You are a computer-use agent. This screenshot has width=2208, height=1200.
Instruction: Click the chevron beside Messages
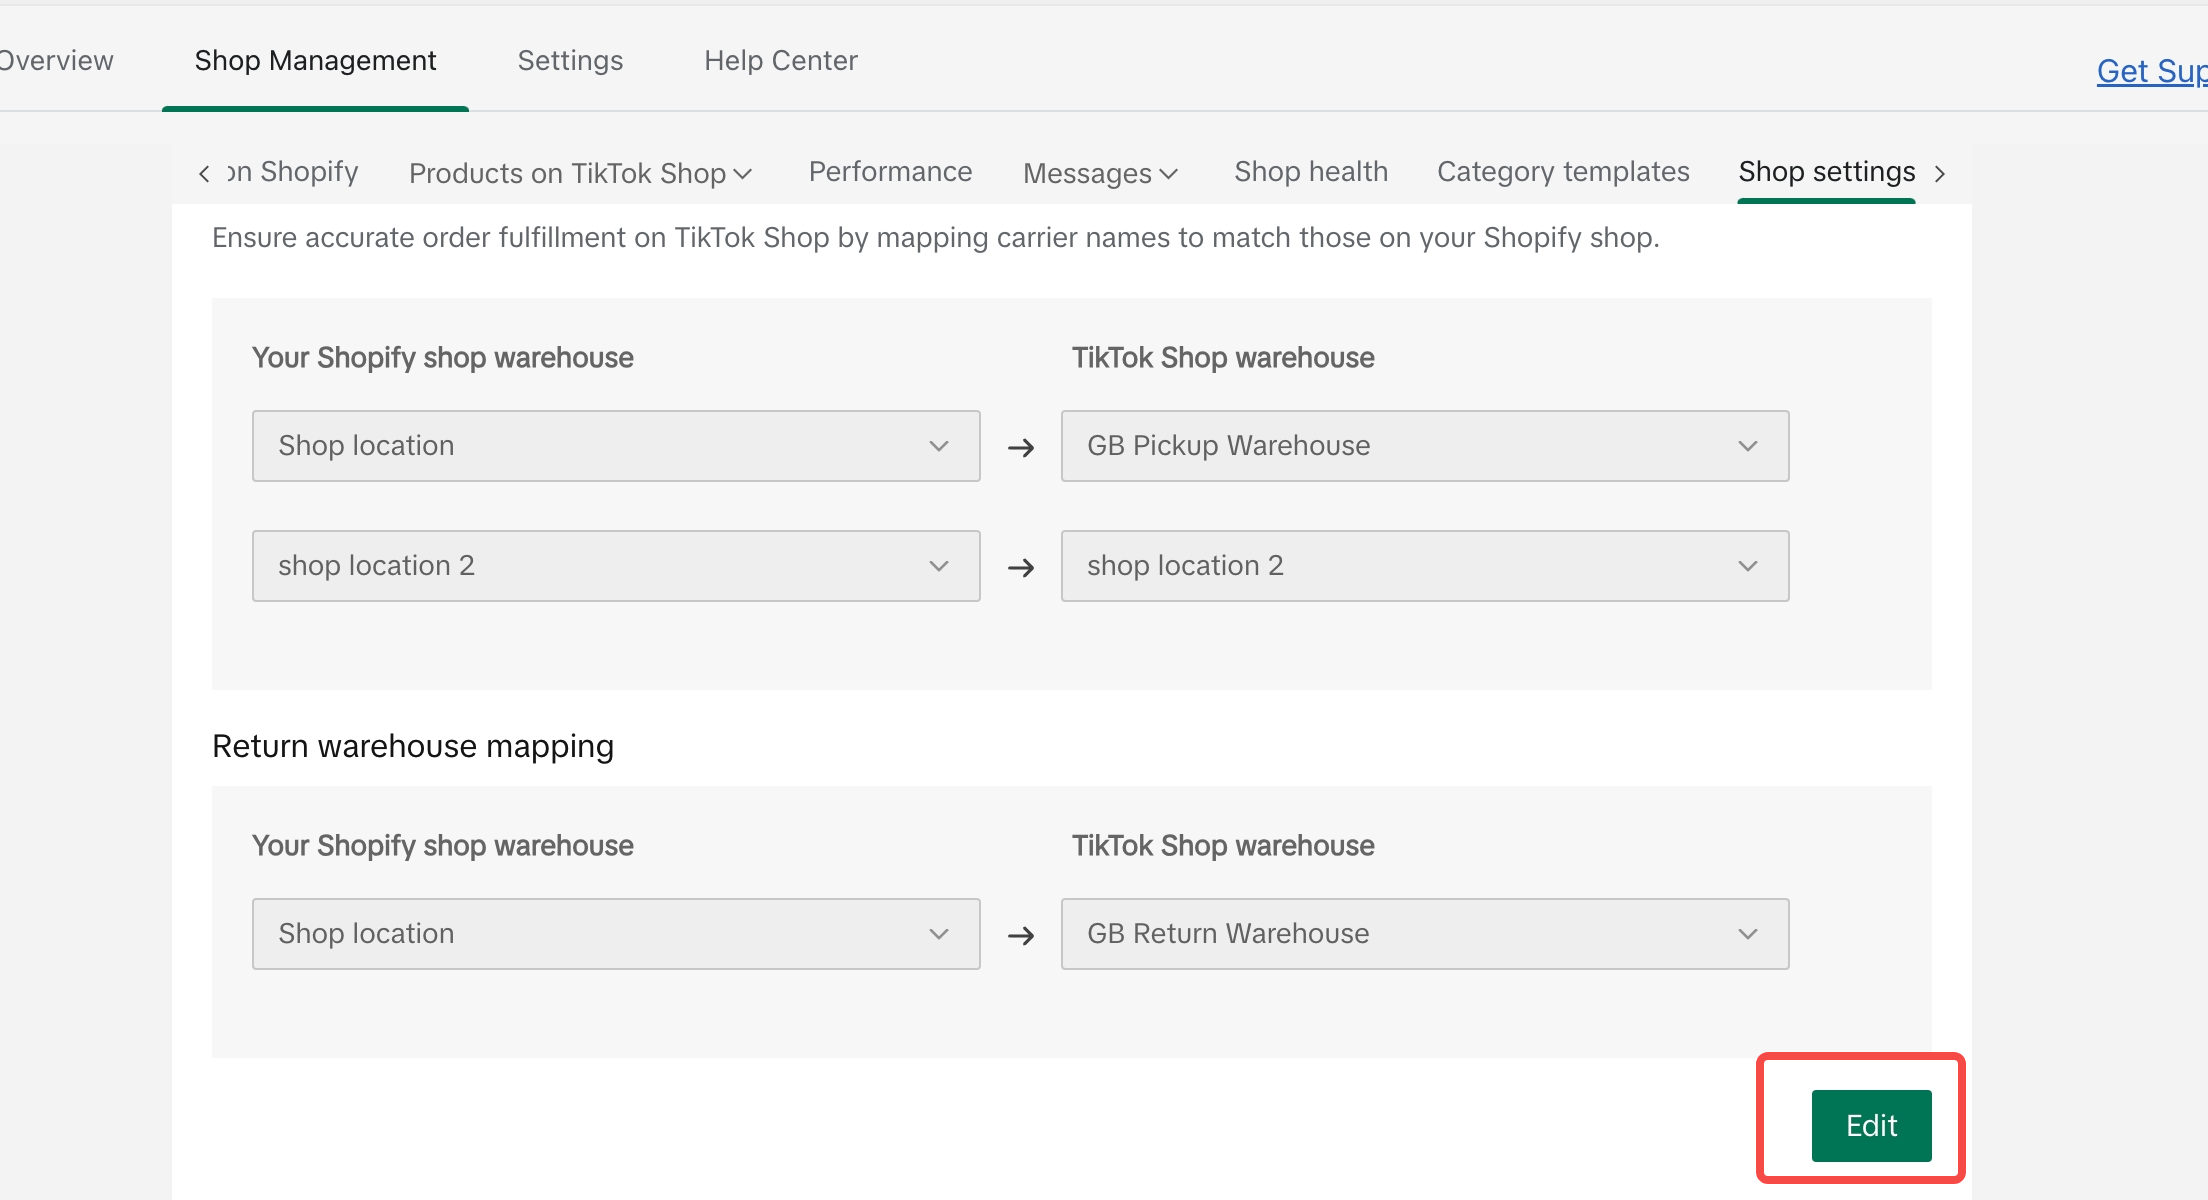(x=1168, y=174)
